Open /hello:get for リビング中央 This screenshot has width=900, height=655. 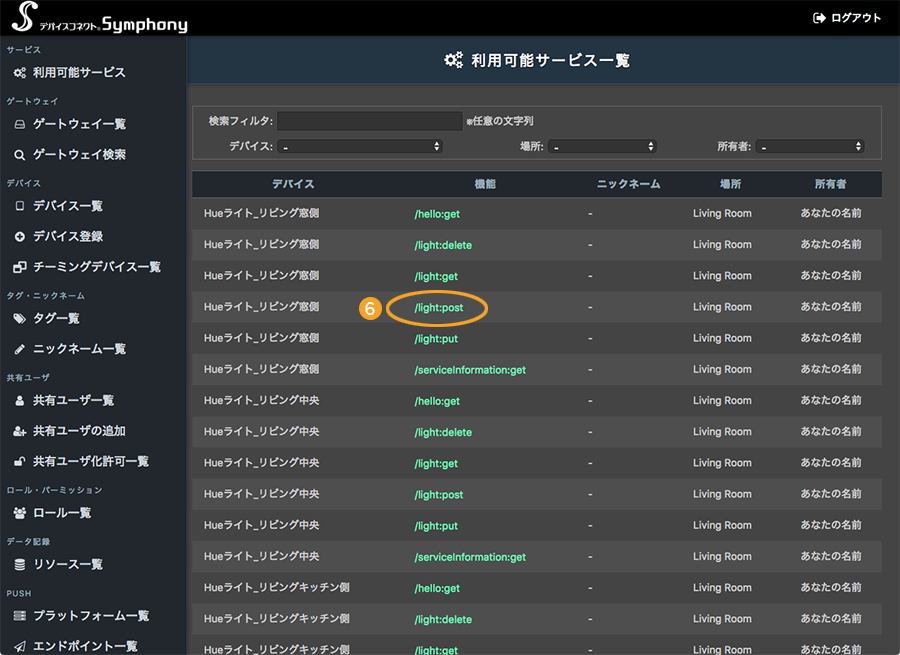pos(437,401)
